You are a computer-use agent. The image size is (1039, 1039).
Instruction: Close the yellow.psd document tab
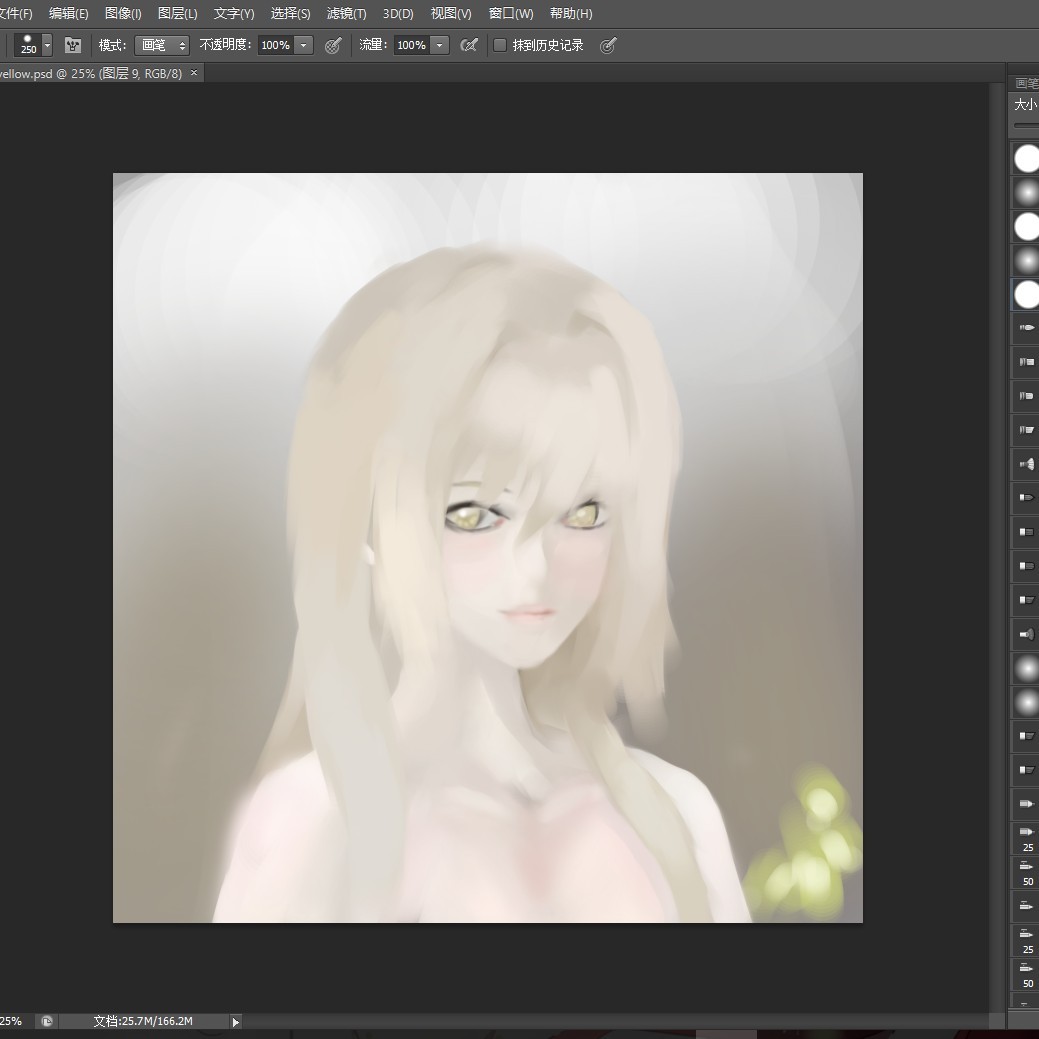pos(194,73)
